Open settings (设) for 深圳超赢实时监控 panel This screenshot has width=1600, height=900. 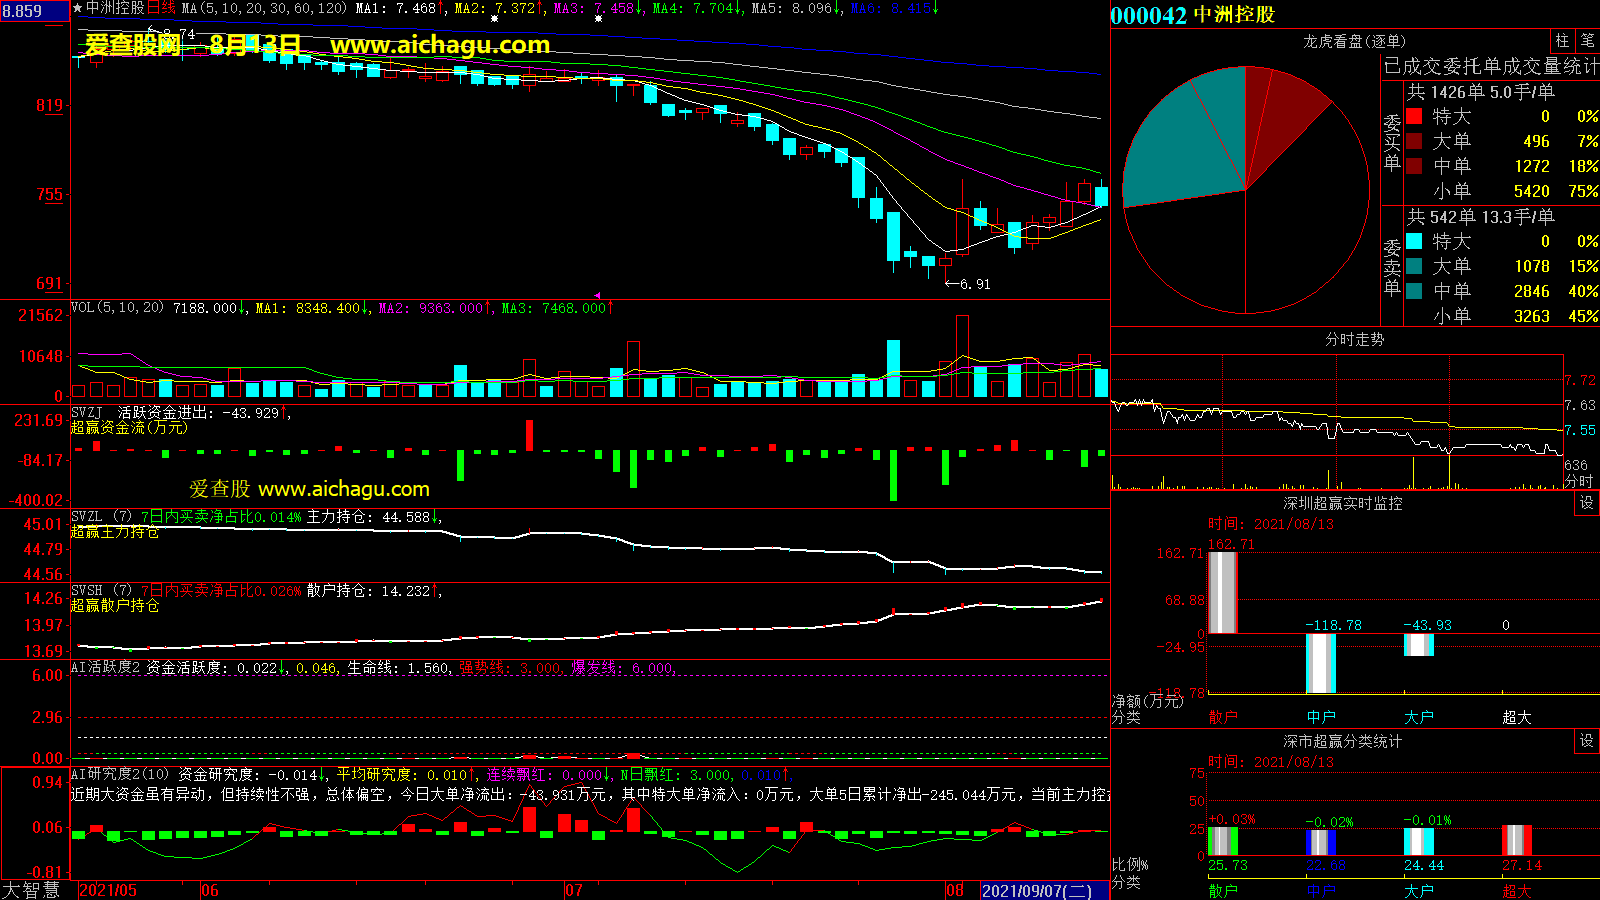1587,503
